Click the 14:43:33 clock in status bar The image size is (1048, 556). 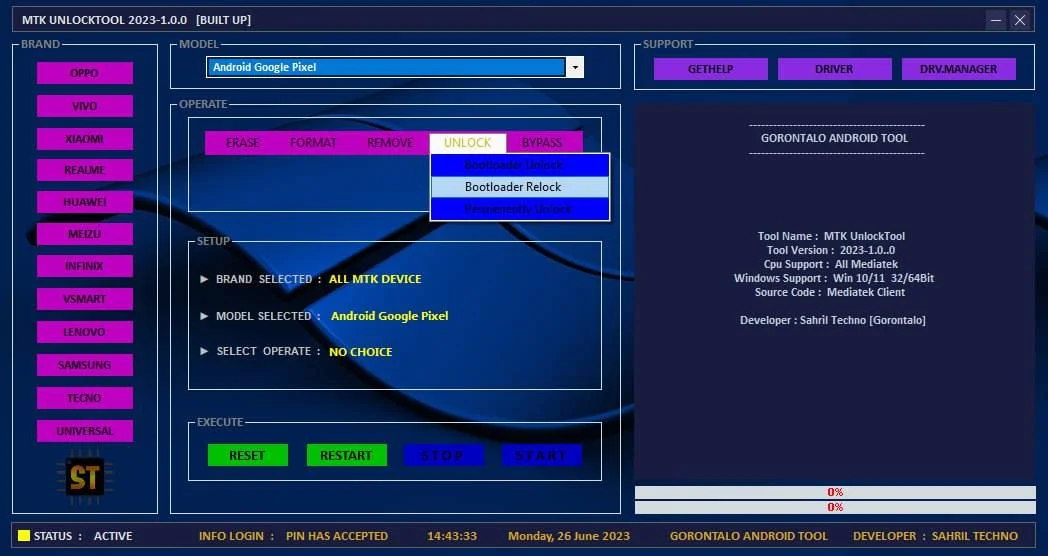point(452,536)
